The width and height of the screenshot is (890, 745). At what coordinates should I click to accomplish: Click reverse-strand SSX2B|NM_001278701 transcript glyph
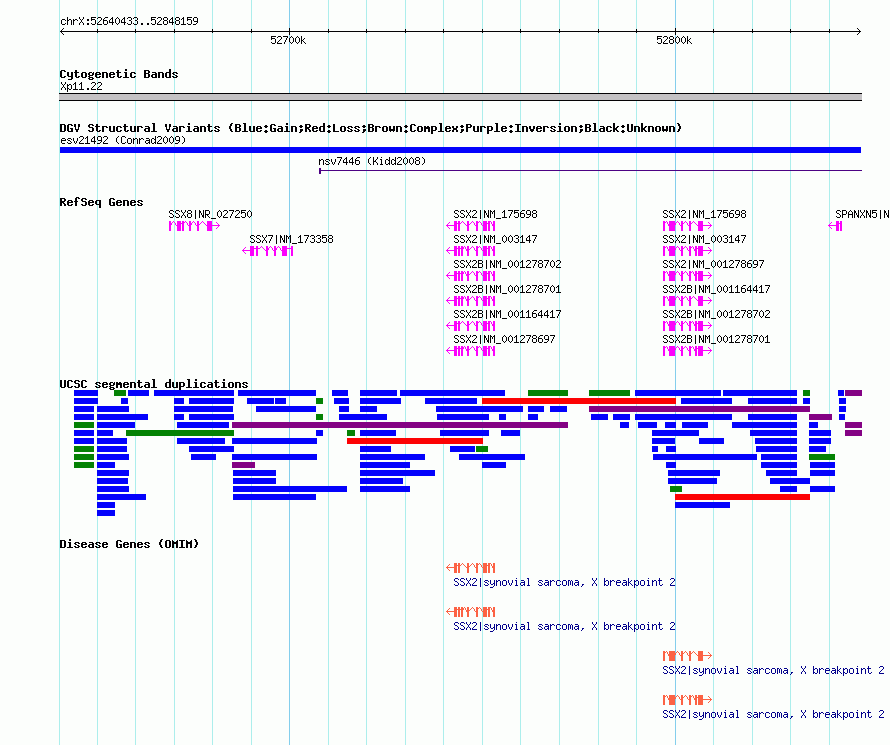[x=471, y=301]
